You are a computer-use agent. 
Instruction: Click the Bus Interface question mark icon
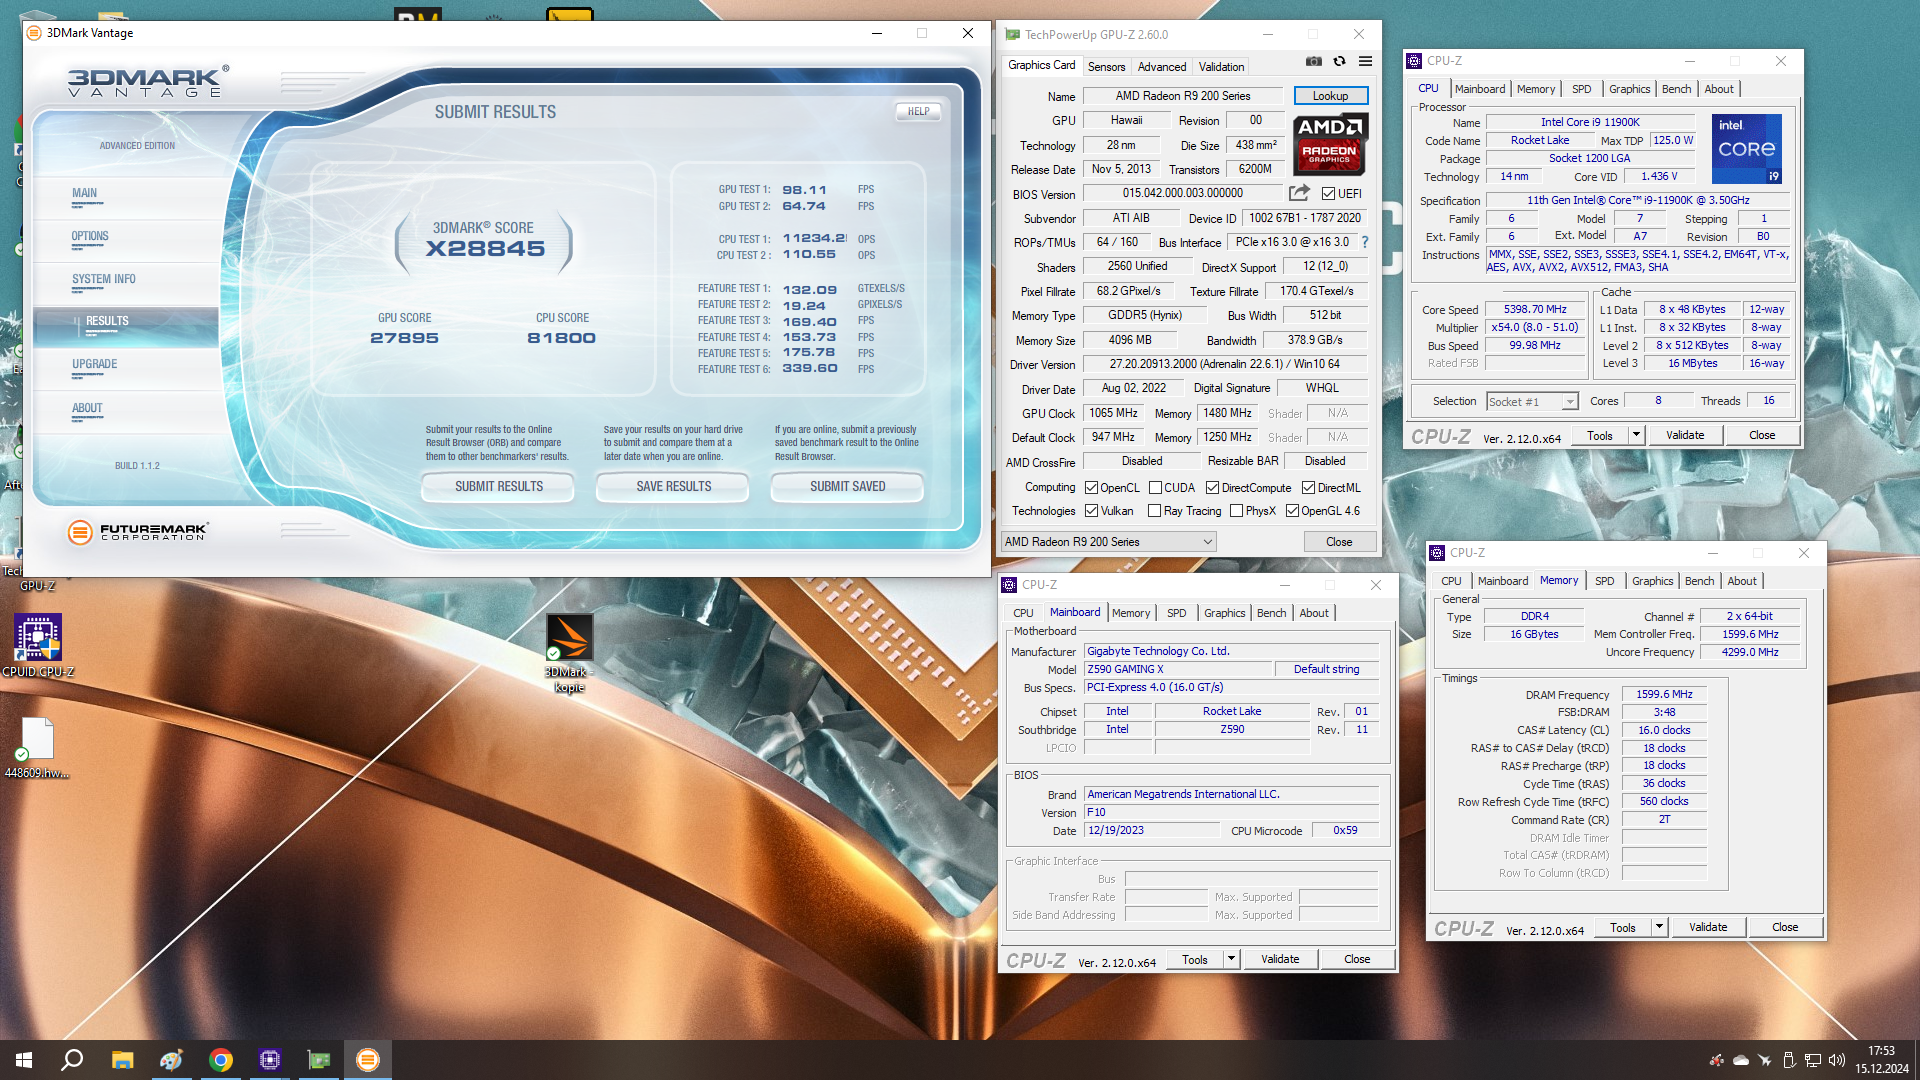click(1365, 242)
